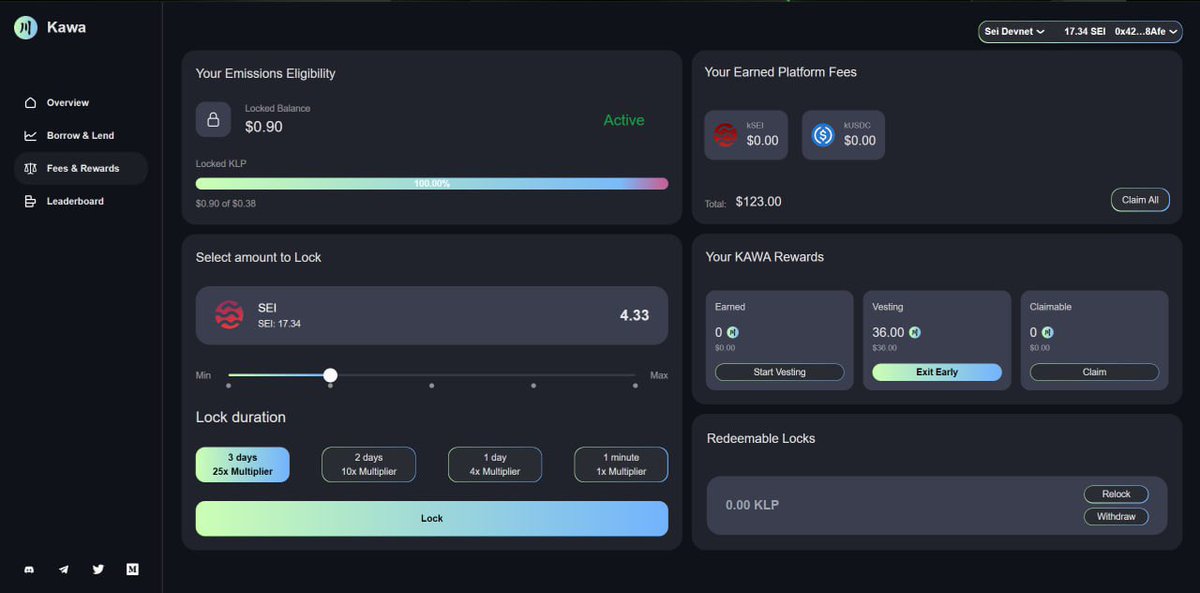Image resolution: width=1200 pixels, height=593 pixels.
Task: Click the Withdraw button
Action: pyautogui.click(x=1116, y=517)
